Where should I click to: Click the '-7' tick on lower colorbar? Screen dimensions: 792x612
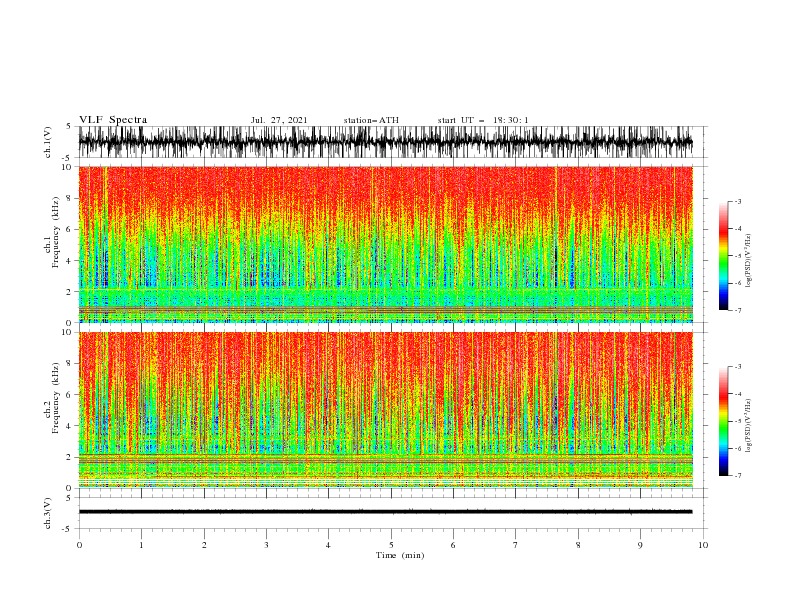737,476
